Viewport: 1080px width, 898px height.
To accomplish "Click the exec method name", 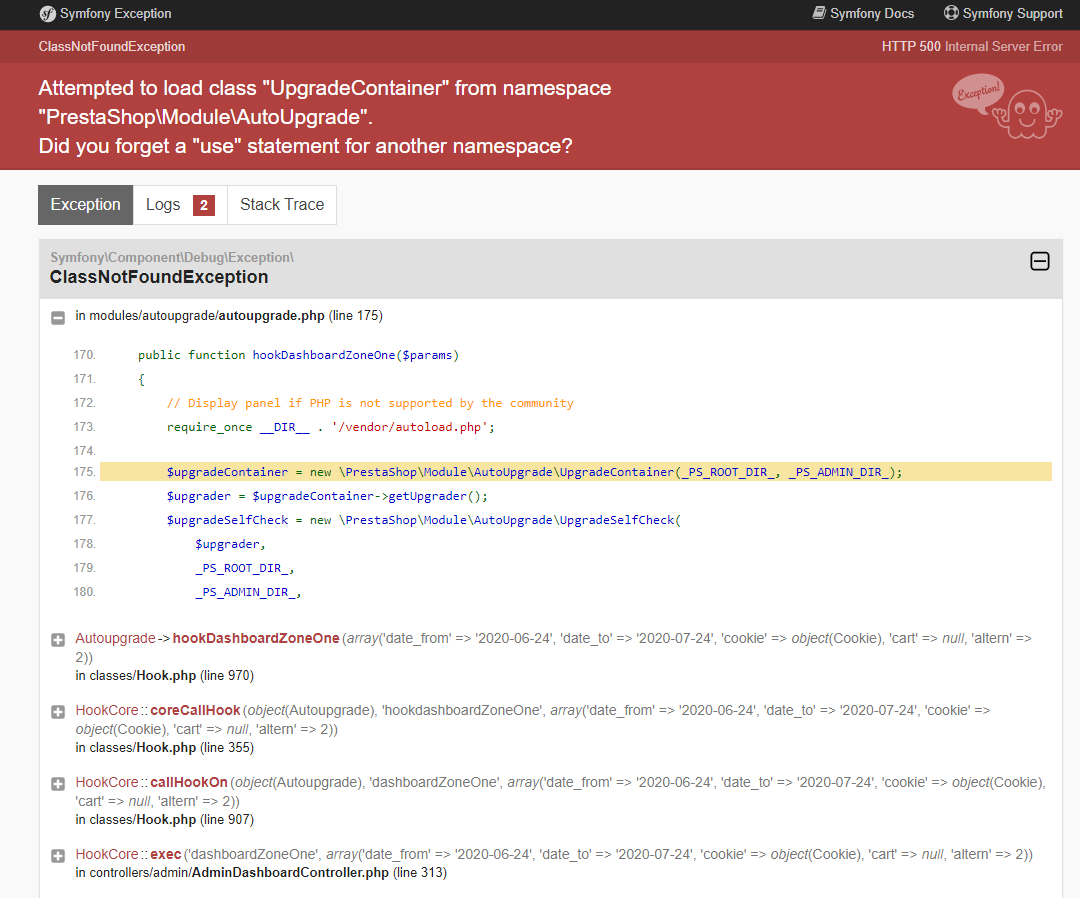I will click(166, 854).
